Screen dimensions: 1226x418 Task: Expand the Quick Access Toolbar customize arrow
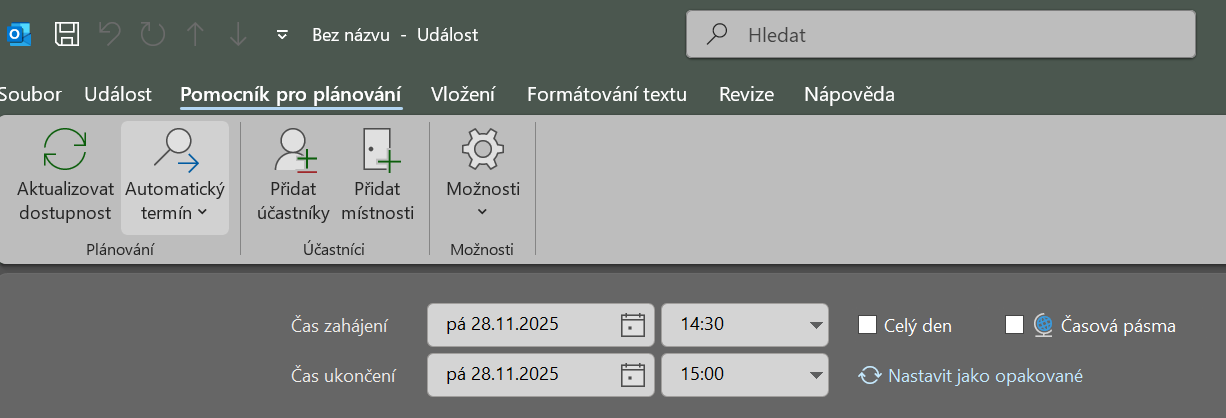(282, 35)
